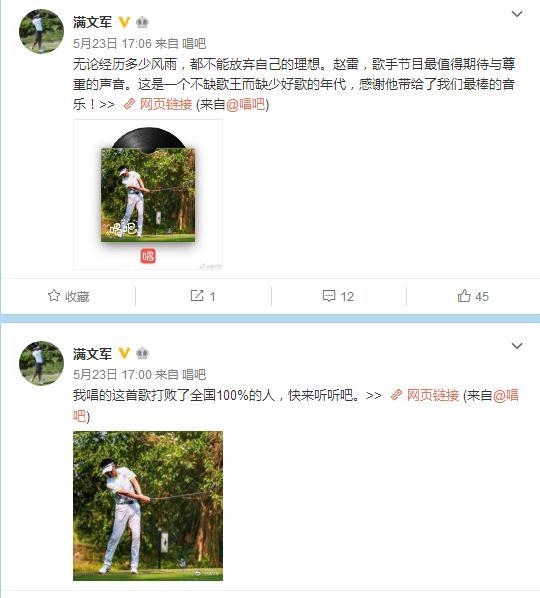Open the vinyl record album thumbnail
Viewport: 540px width, 598px height.
(148, 195)
